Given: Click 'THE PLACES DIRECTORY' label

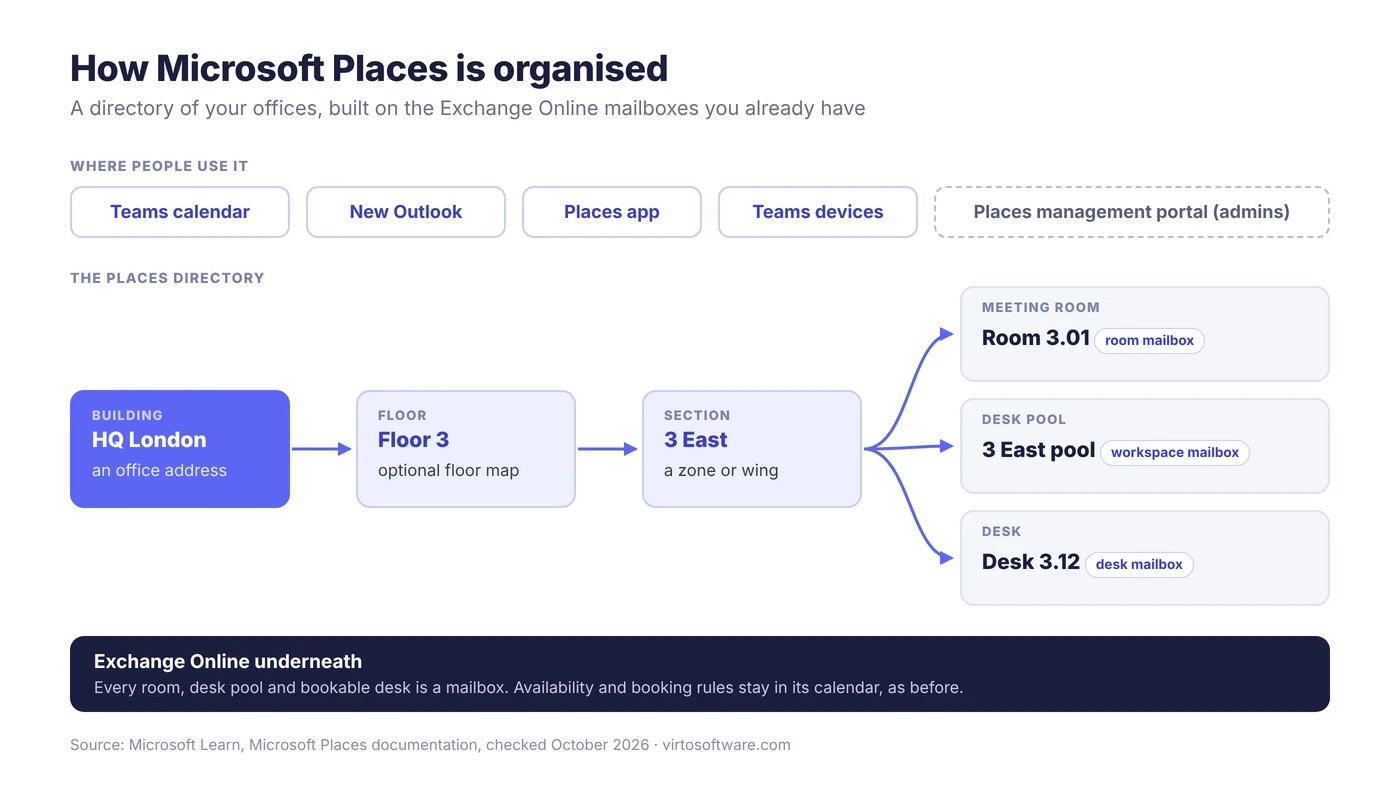Looking at the screenshot, I should (167, 278).
